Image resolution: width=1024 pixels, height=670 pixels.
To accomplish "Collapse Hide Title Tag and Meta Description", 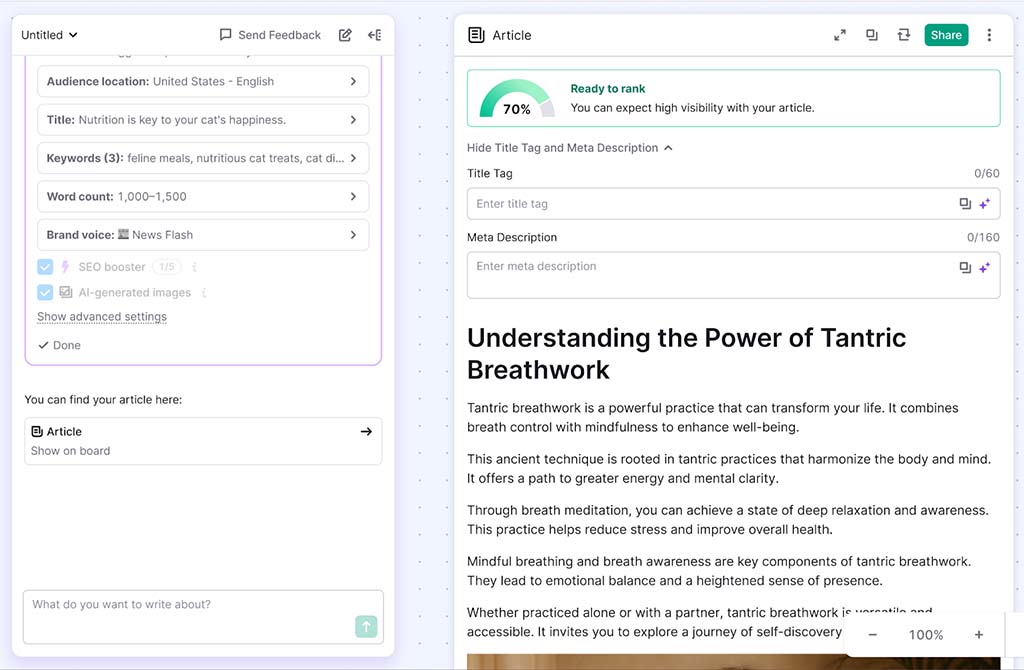I will pos(570,148).
